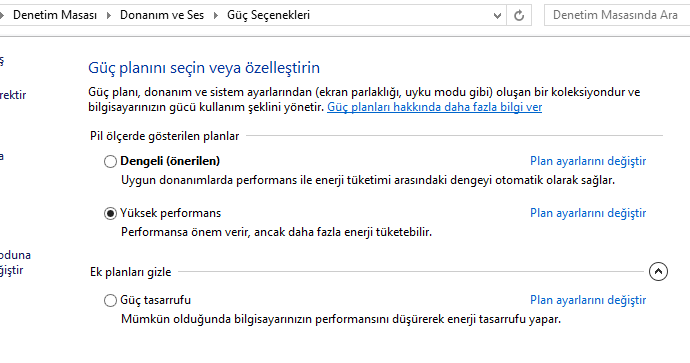Focus the Denetim Masasında Ara search box
This screenshot has width=690, height=363.
click(617, 15)
